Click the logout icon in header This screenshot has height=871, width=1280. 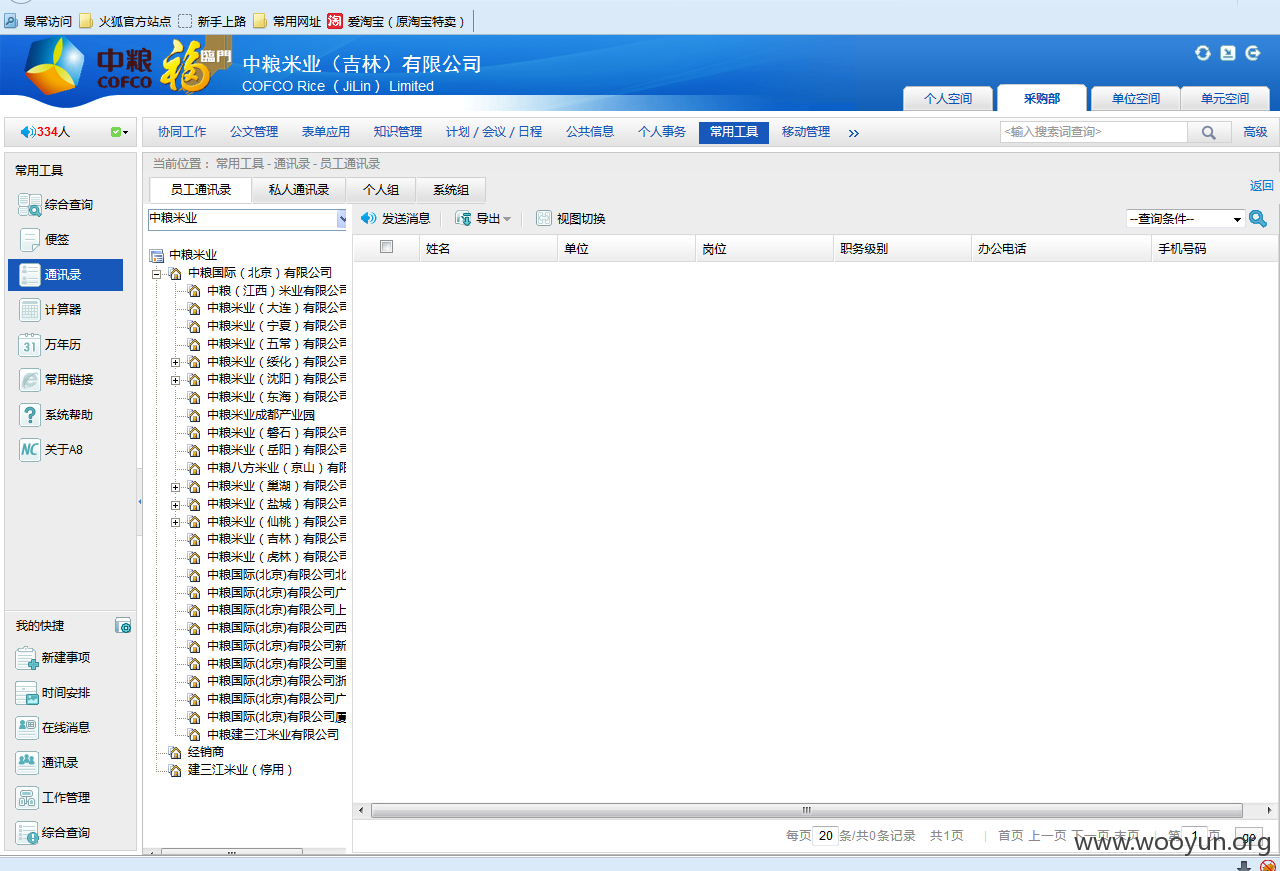click(1253, 53)
